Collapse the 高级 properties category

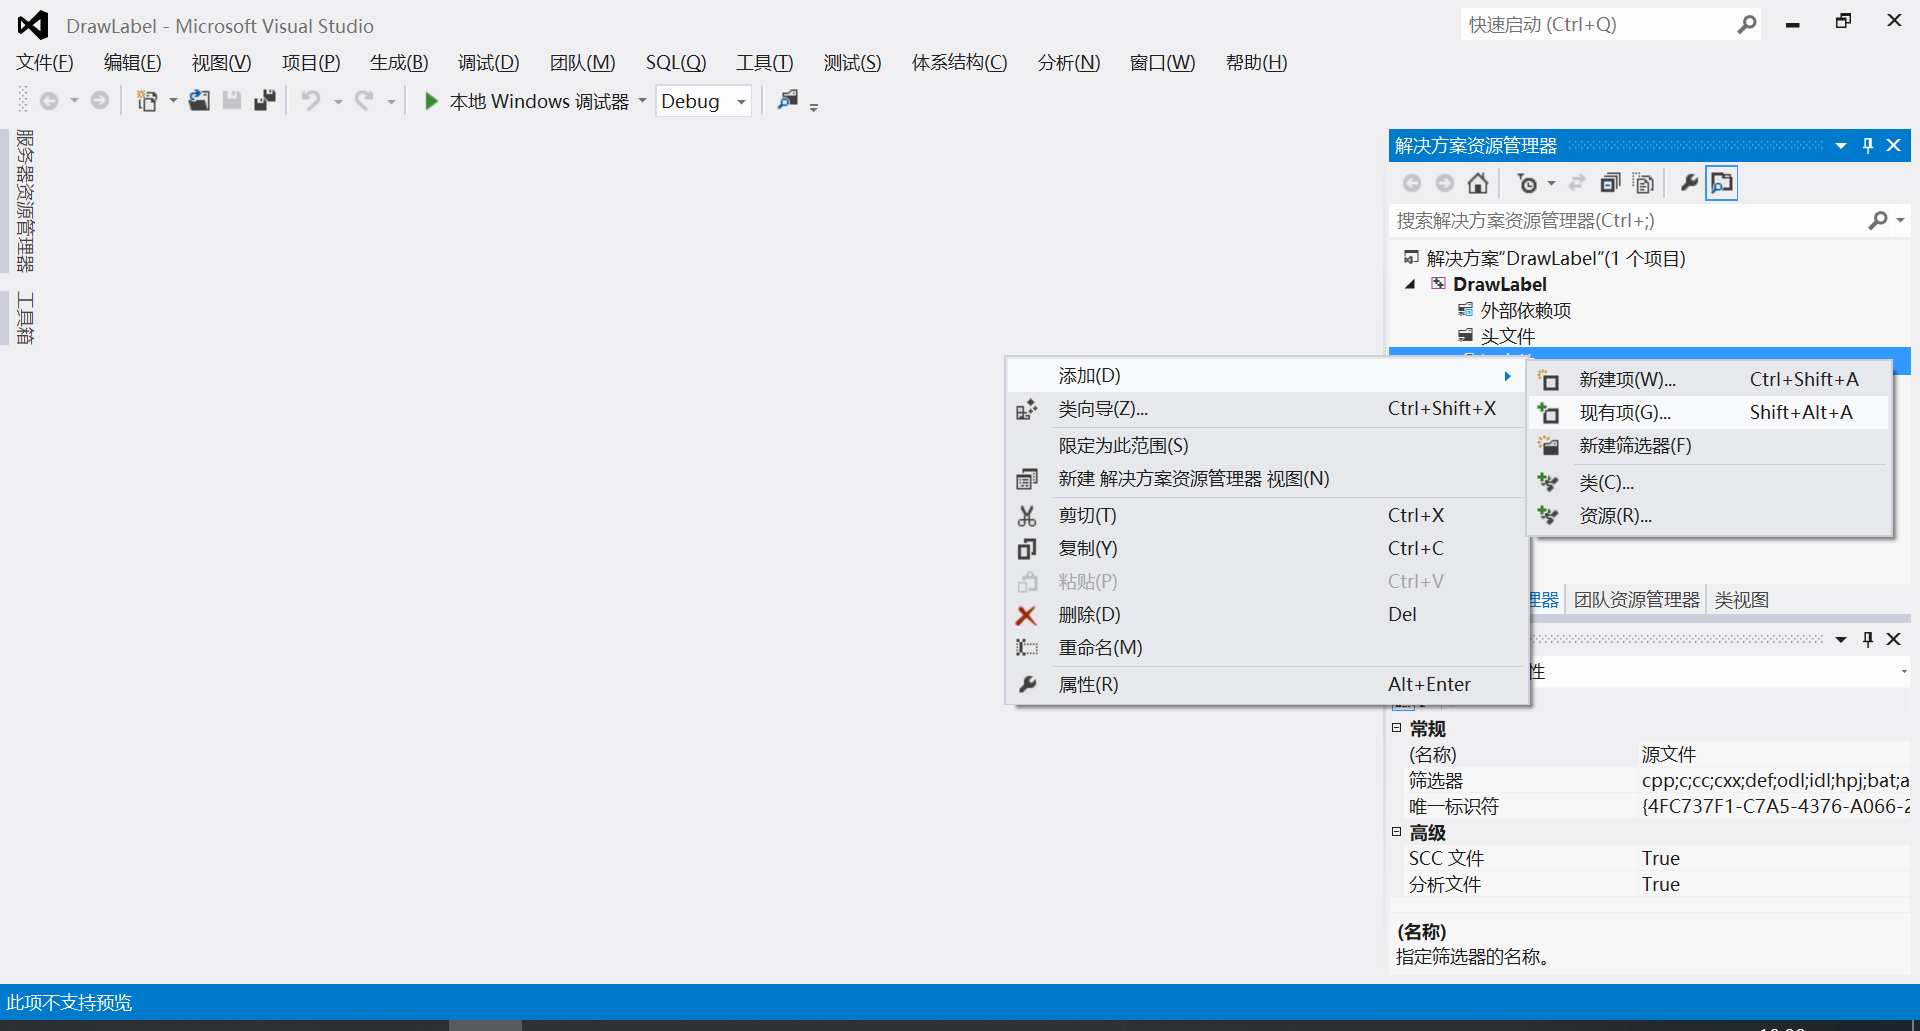tap(1397, 832)
